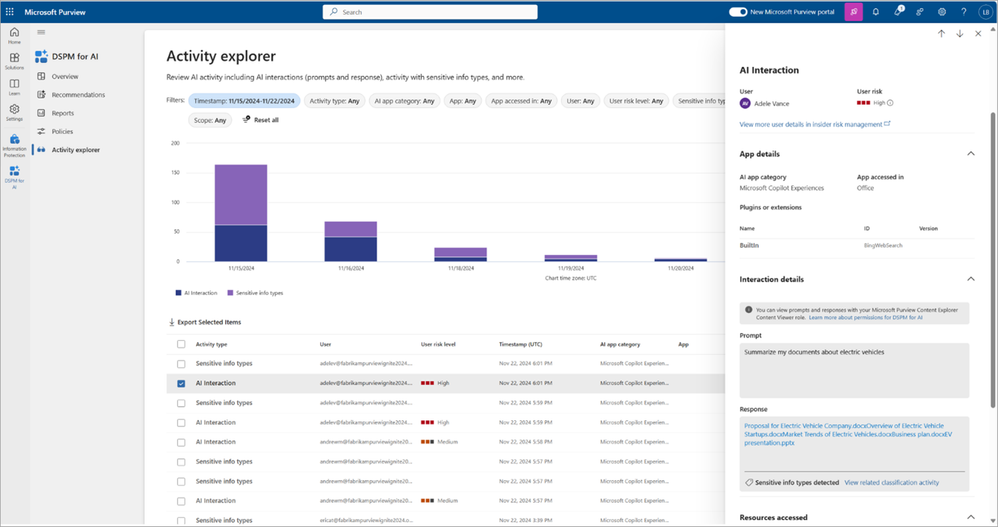Screen dimensions: 998x527
Task: Open Policies in DSPM navigation
Action: coord(62,132)
